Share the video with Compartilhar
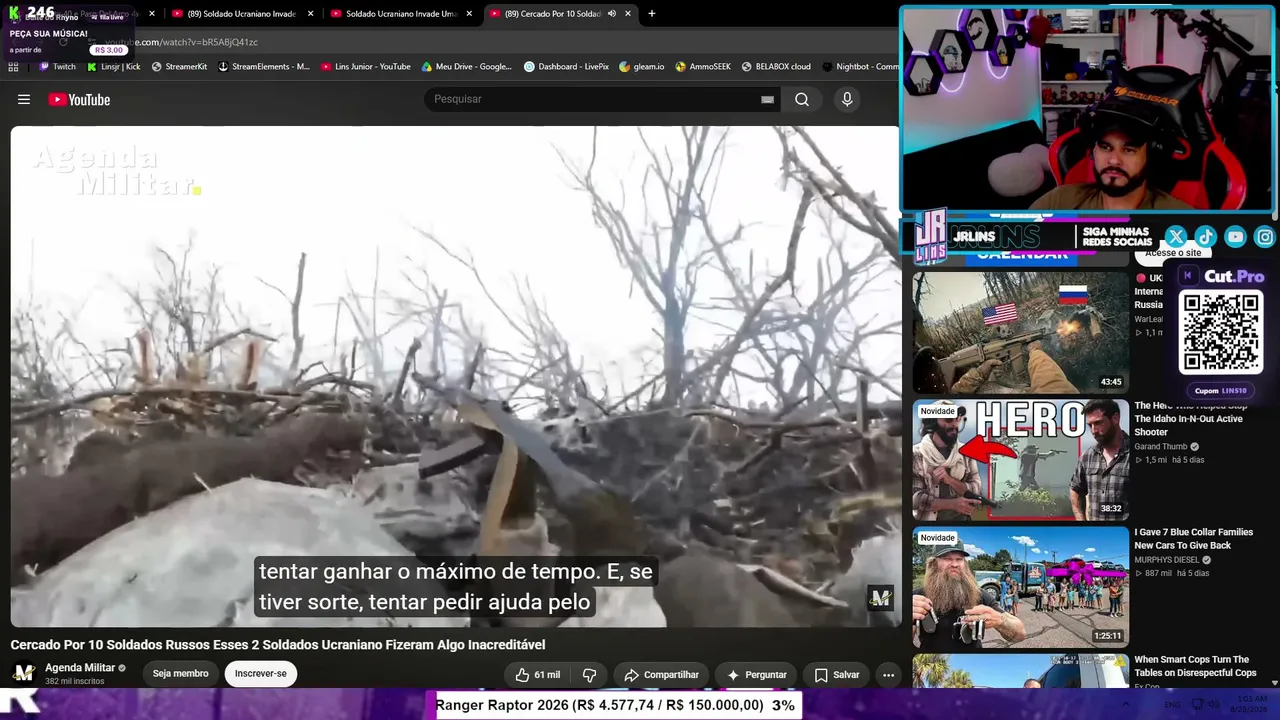 coord(661,675)
